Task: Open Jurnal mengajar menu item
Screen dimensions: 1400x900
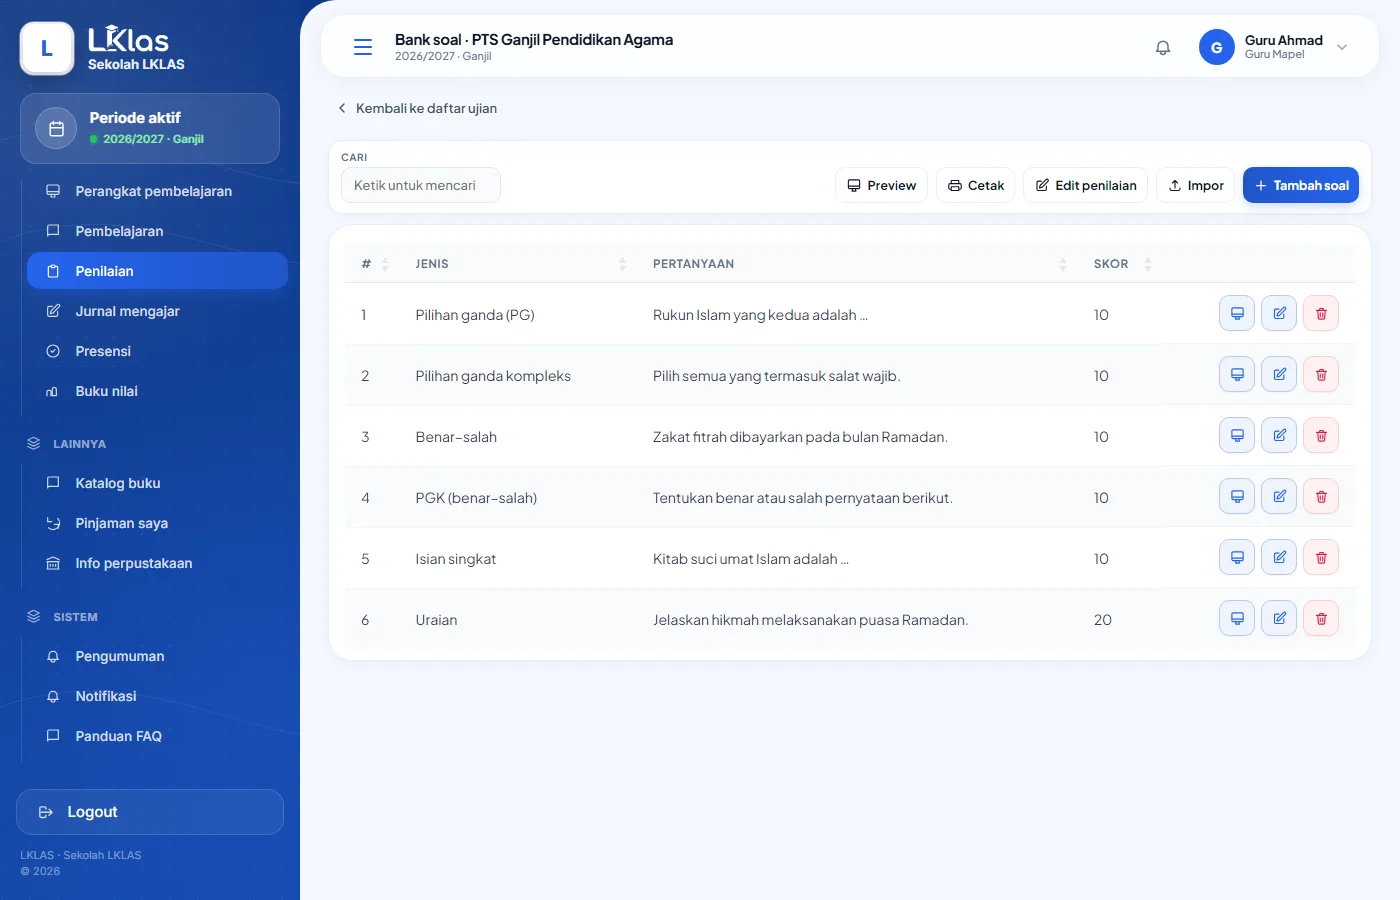Action: (157, 311)
